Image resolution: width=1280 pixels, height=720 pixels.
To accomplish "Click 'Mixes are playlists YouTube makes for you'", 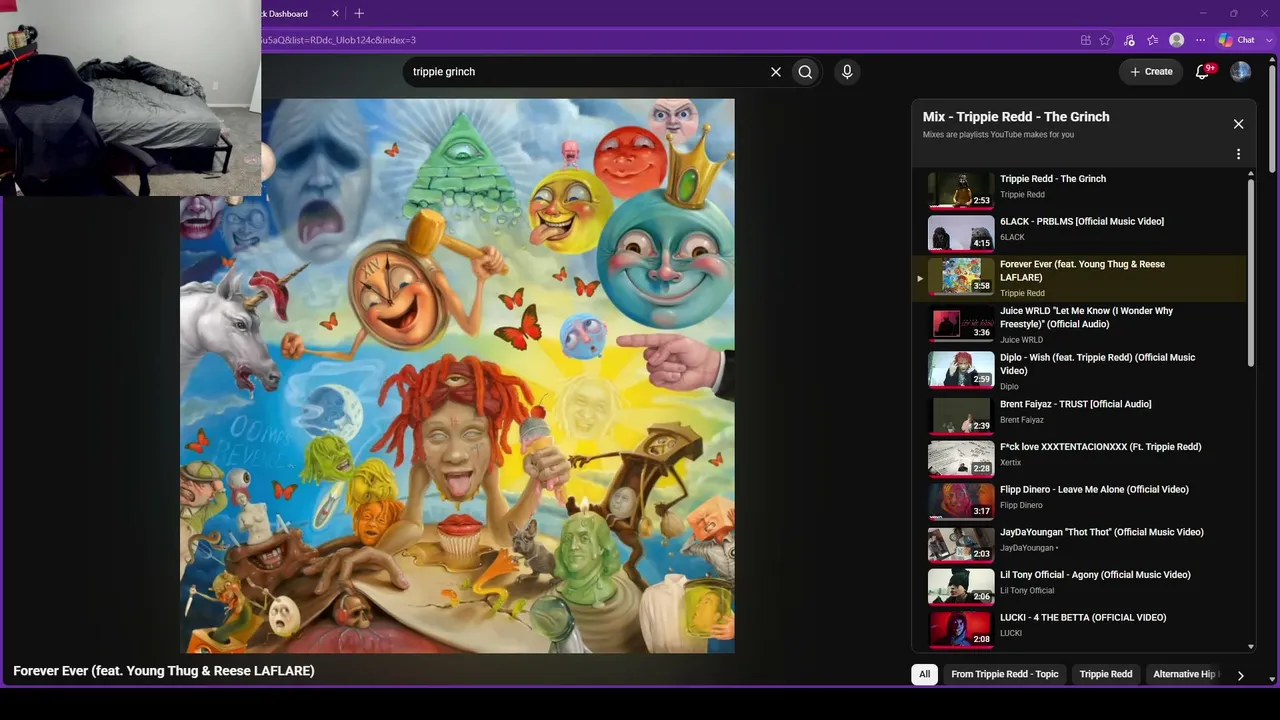I will click(998, 135).
